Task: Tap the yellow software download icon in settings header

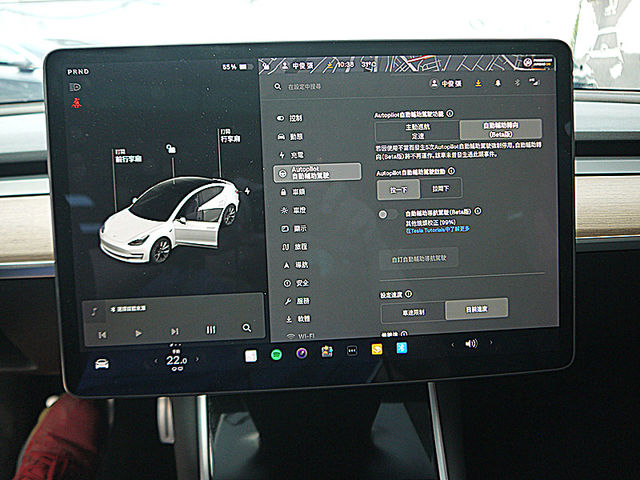Action: pos(478,83)
